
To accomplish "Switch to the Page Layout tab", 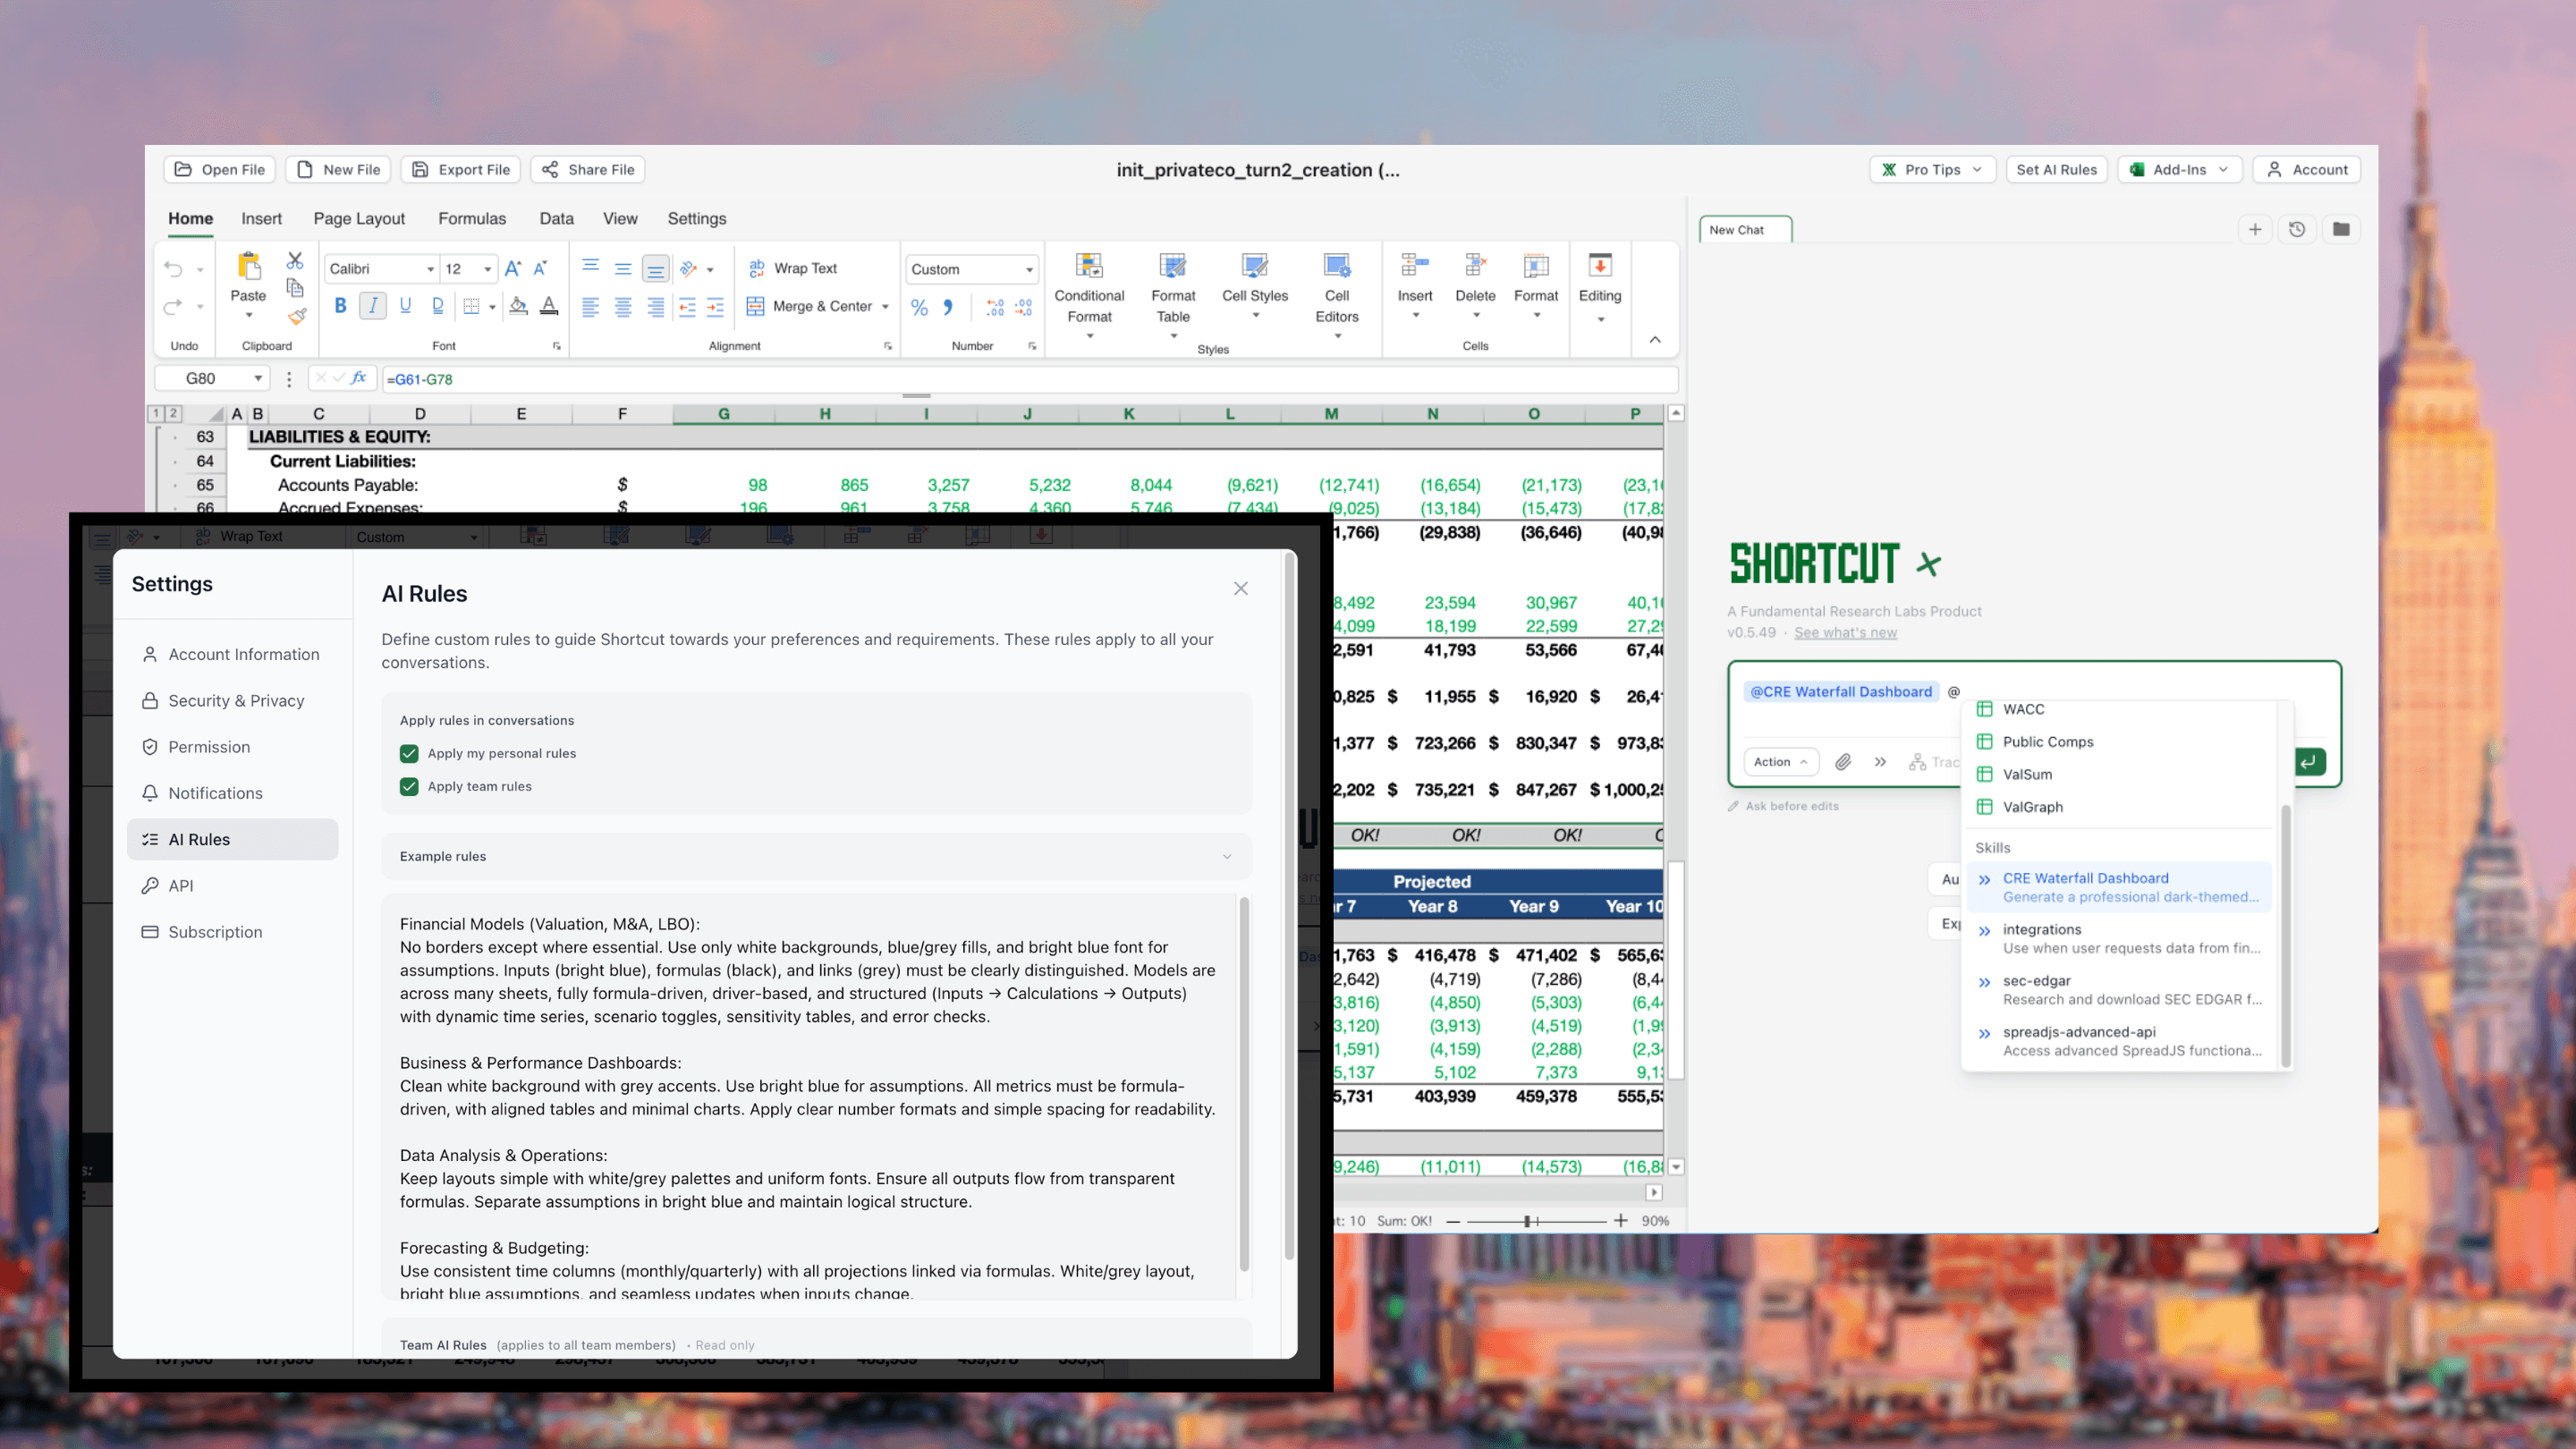I will [359, 218].
